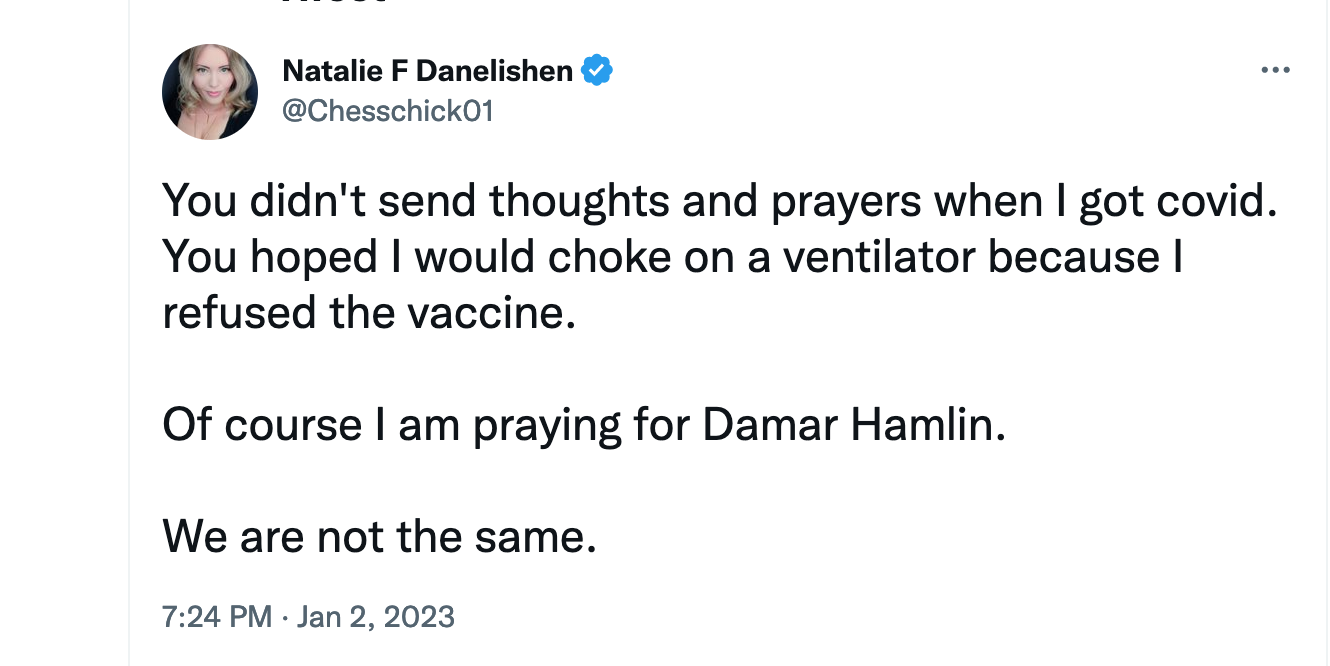The width and height of the screenshot is (1330, 666).
Task: Click the blue verified checkmark badge
Action: [597, 71]
